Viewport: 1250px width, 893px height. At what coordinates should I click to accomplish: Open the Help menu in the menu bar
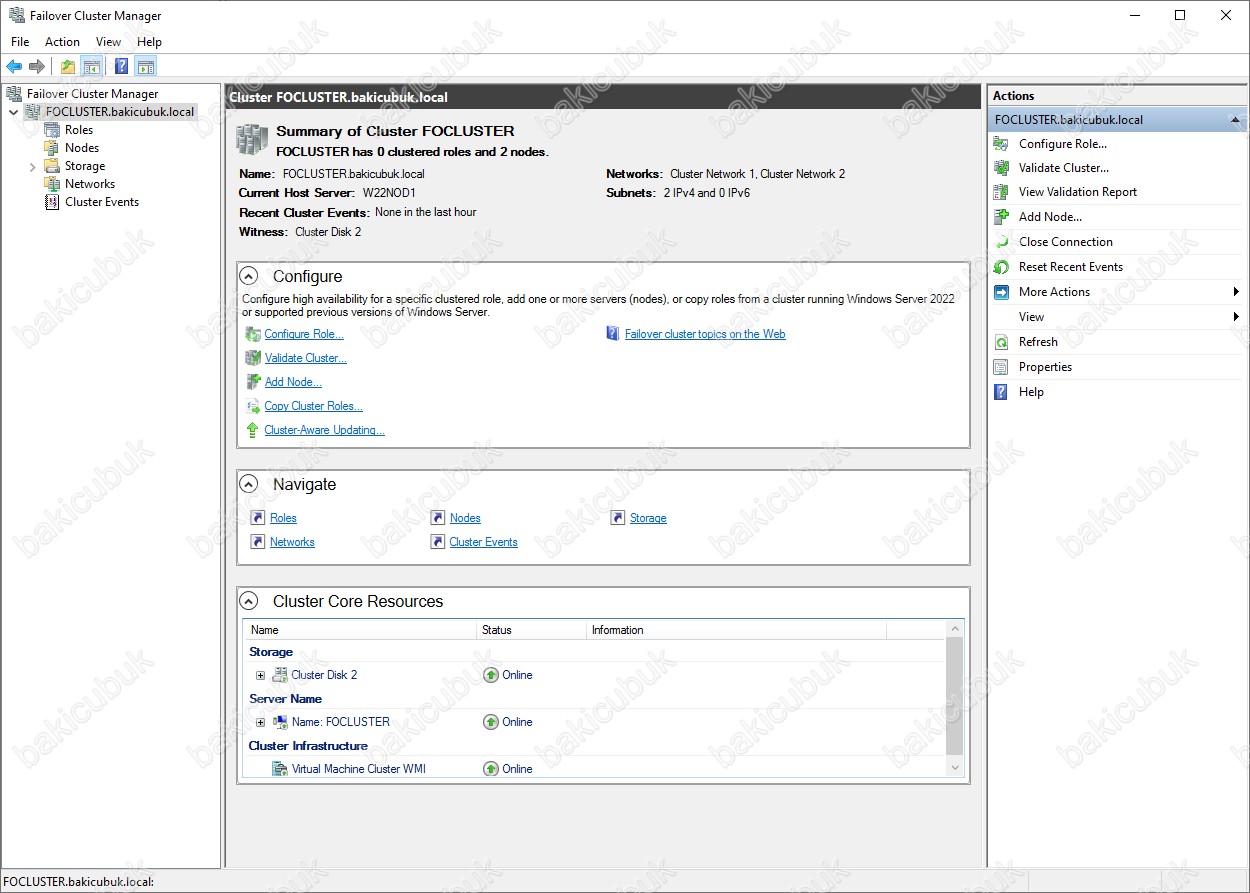click(x=149, y=42)
